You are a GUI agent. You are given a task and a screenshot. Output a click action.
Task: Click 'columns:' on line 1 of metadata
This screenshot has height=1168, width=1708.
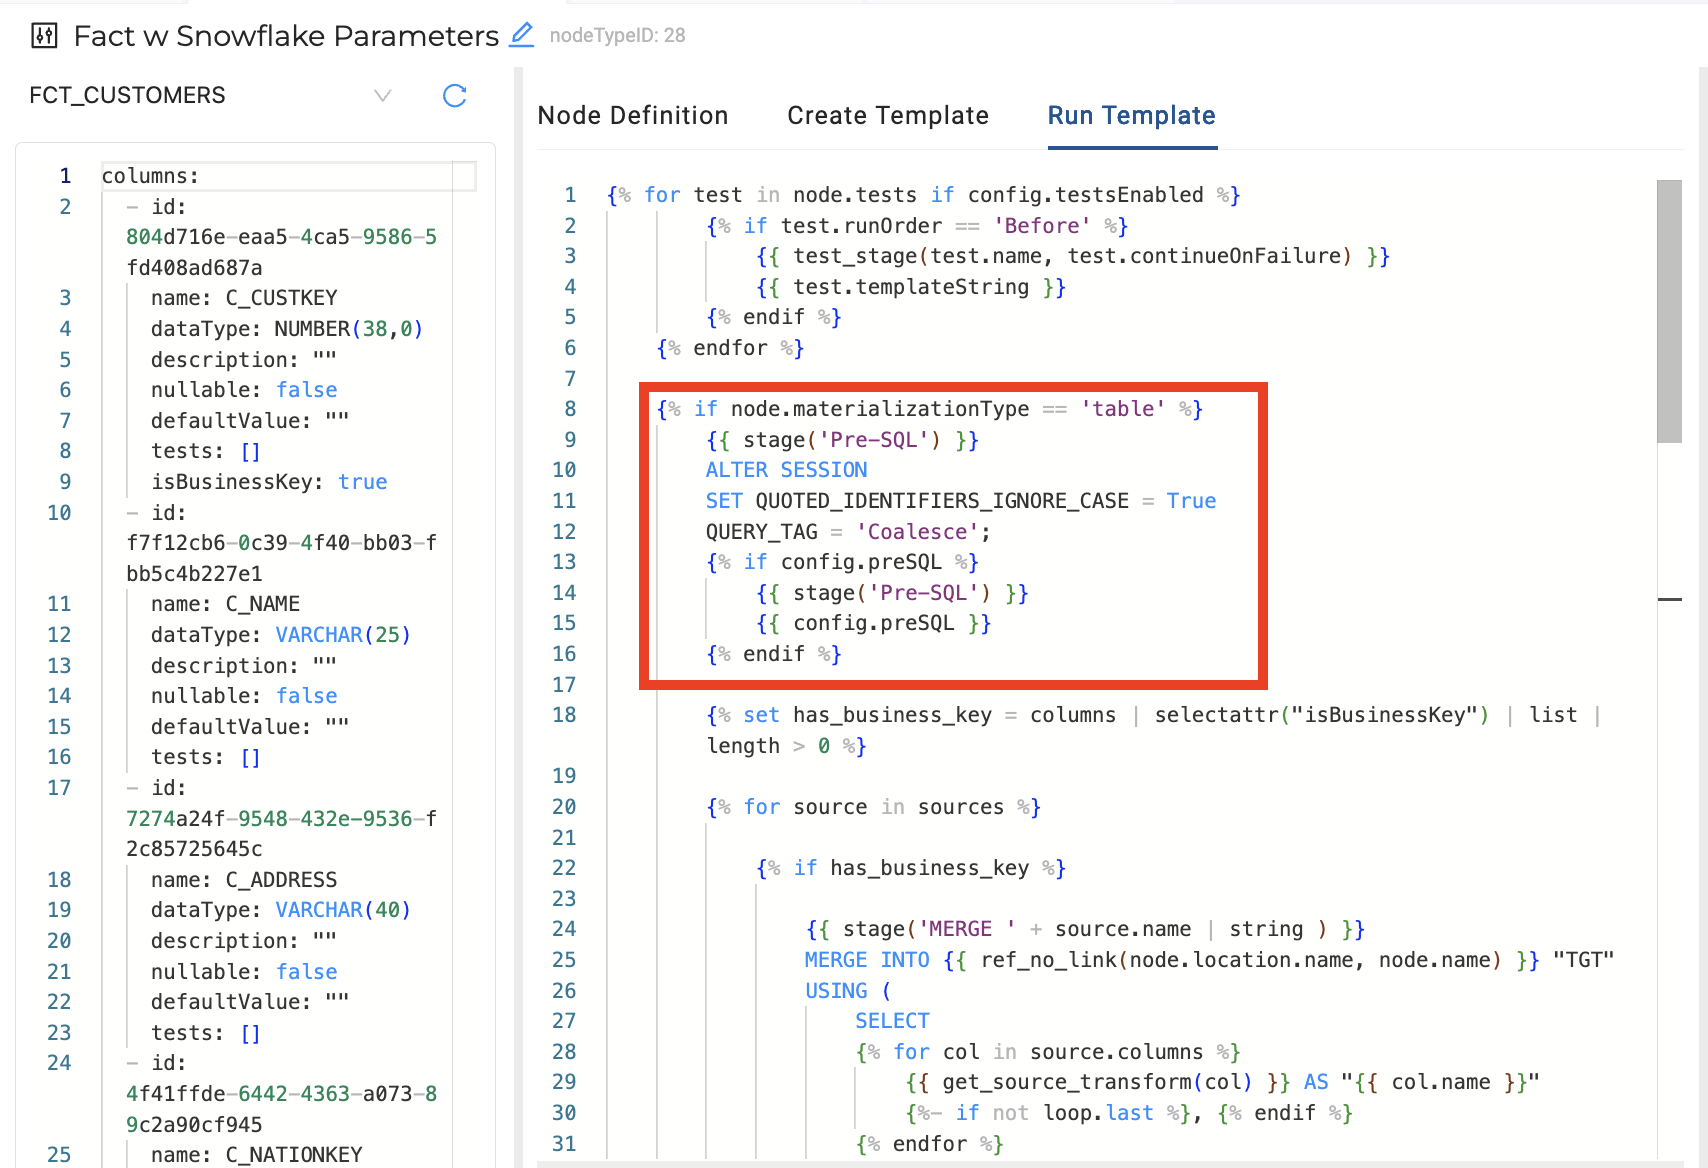150,176
